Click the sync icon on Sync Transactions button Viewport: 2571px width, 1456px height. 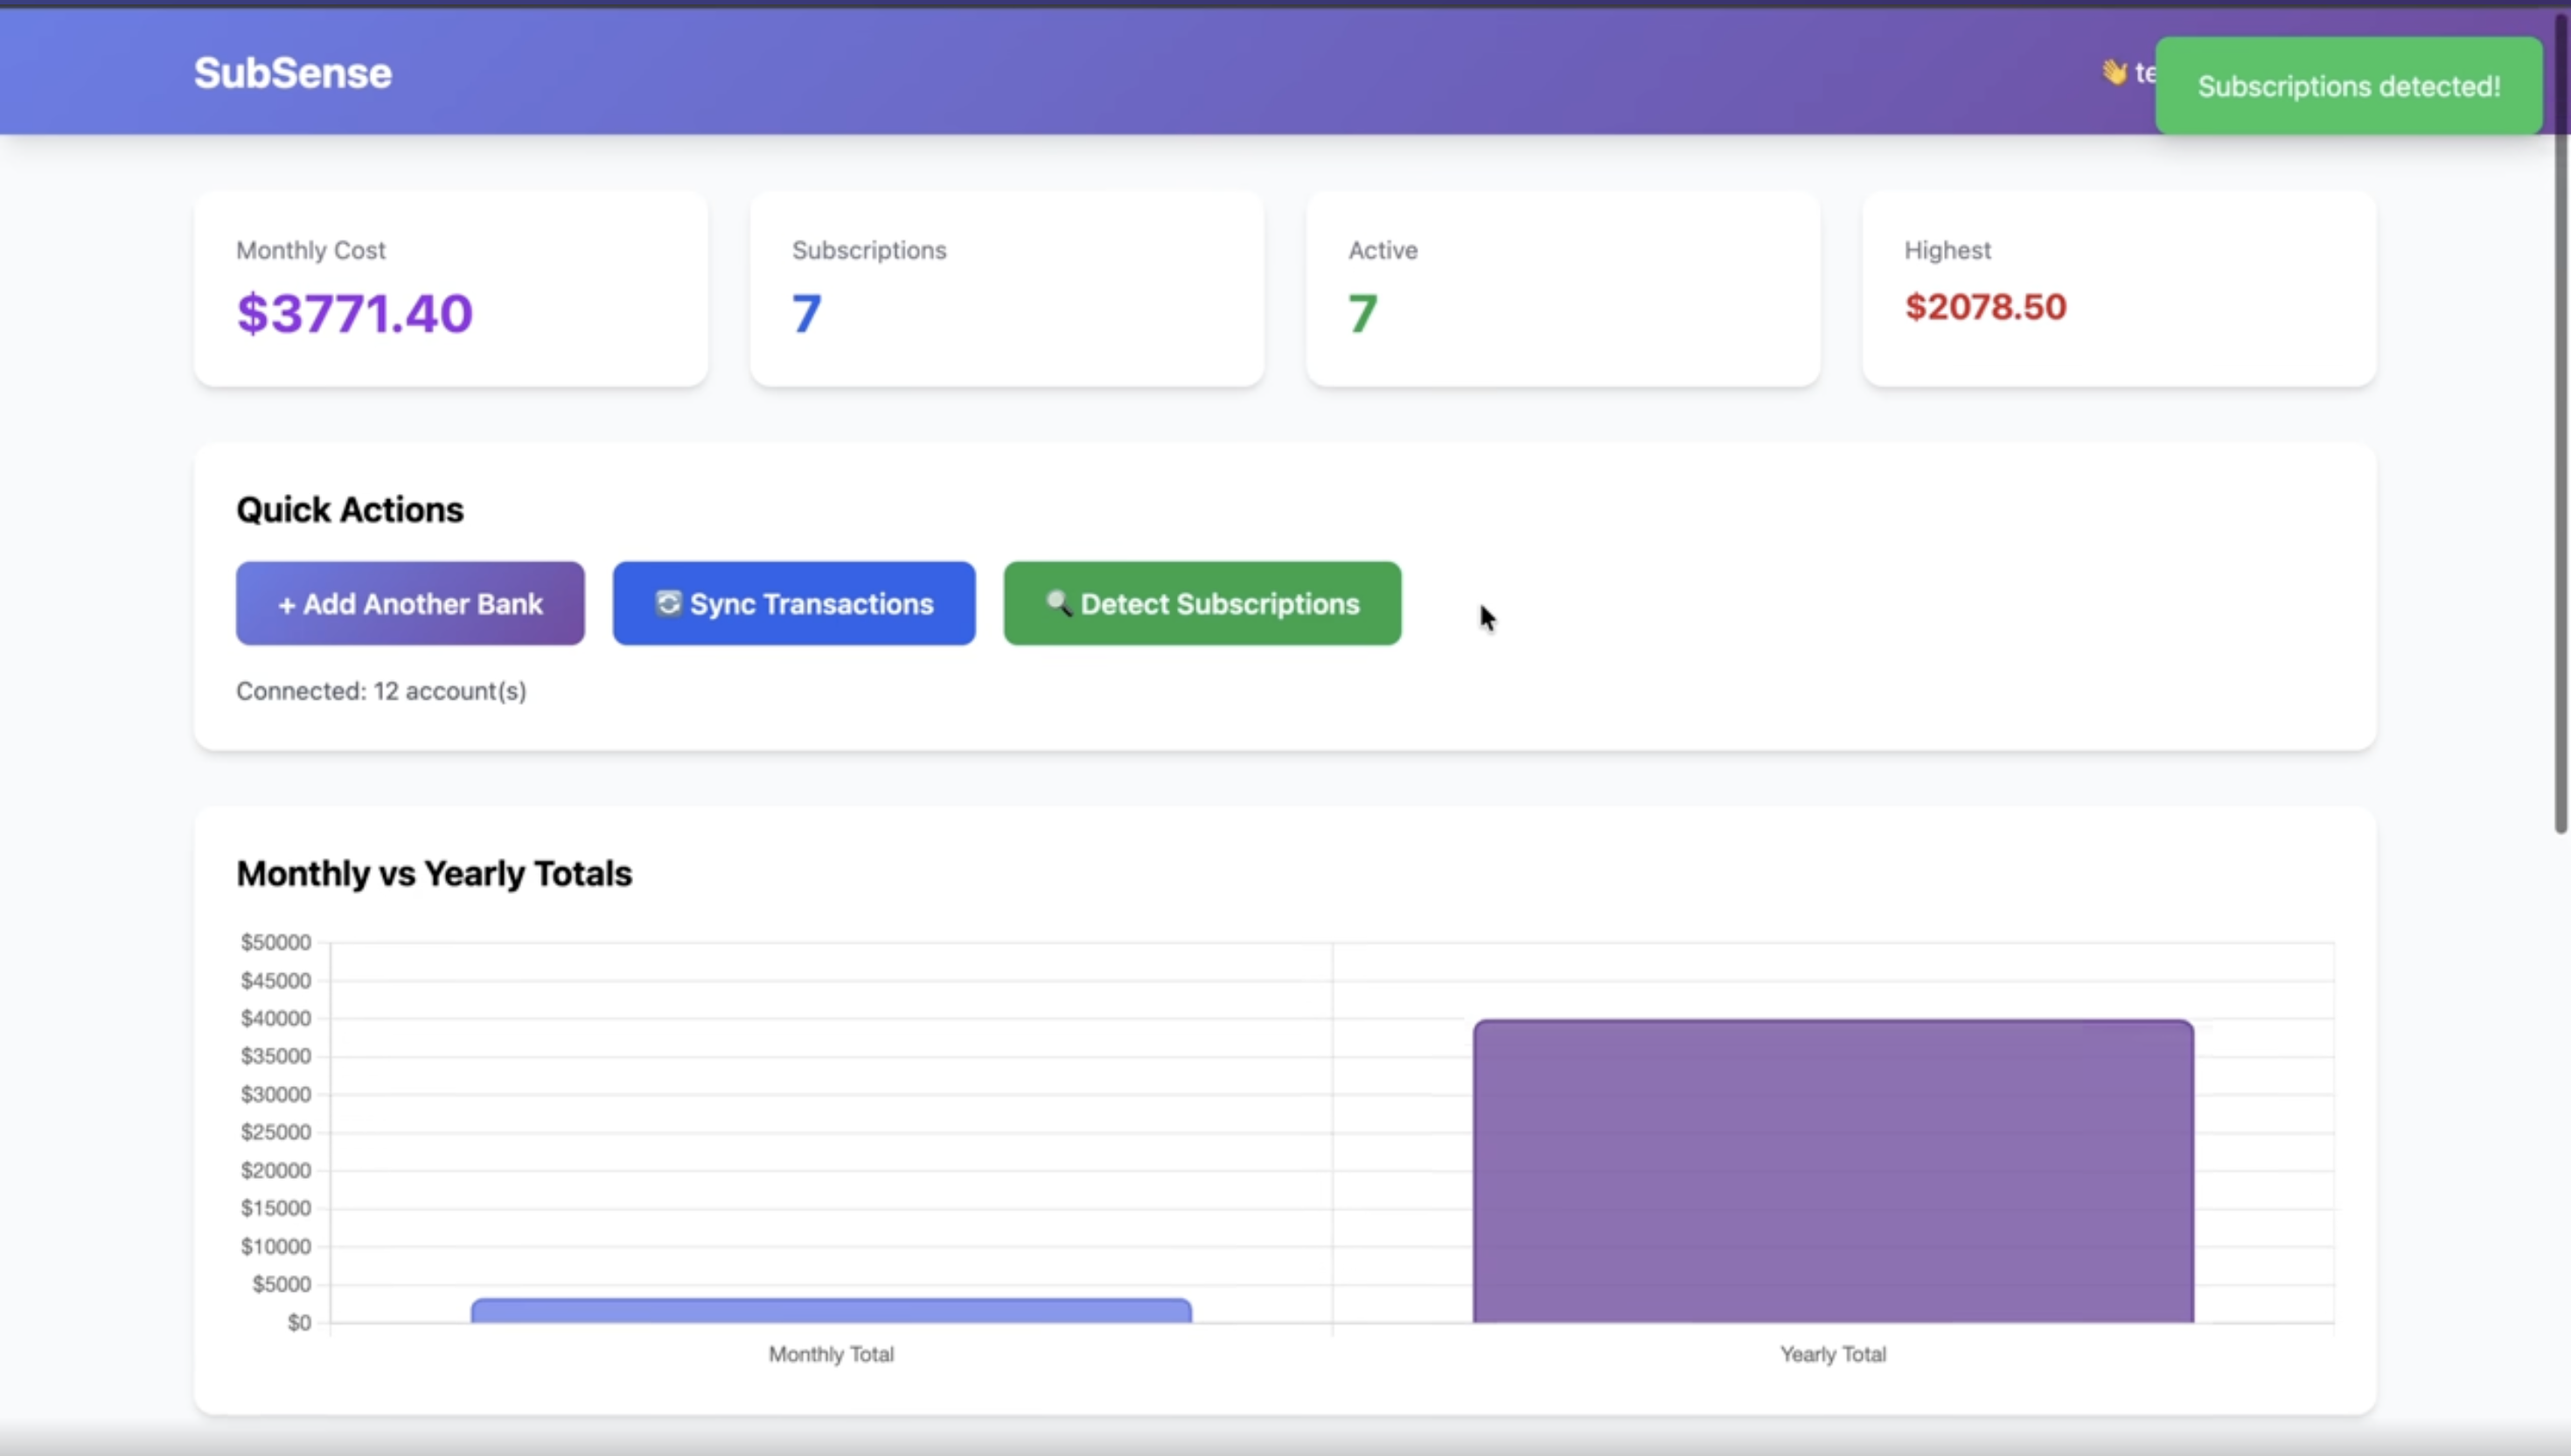[668, 603]
